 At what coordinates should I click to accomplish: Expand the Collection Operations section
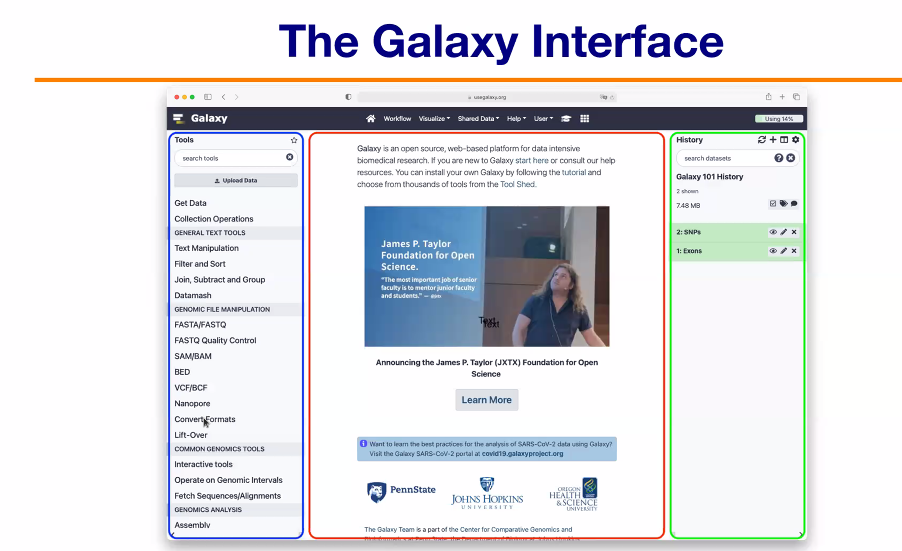point(214,219)
